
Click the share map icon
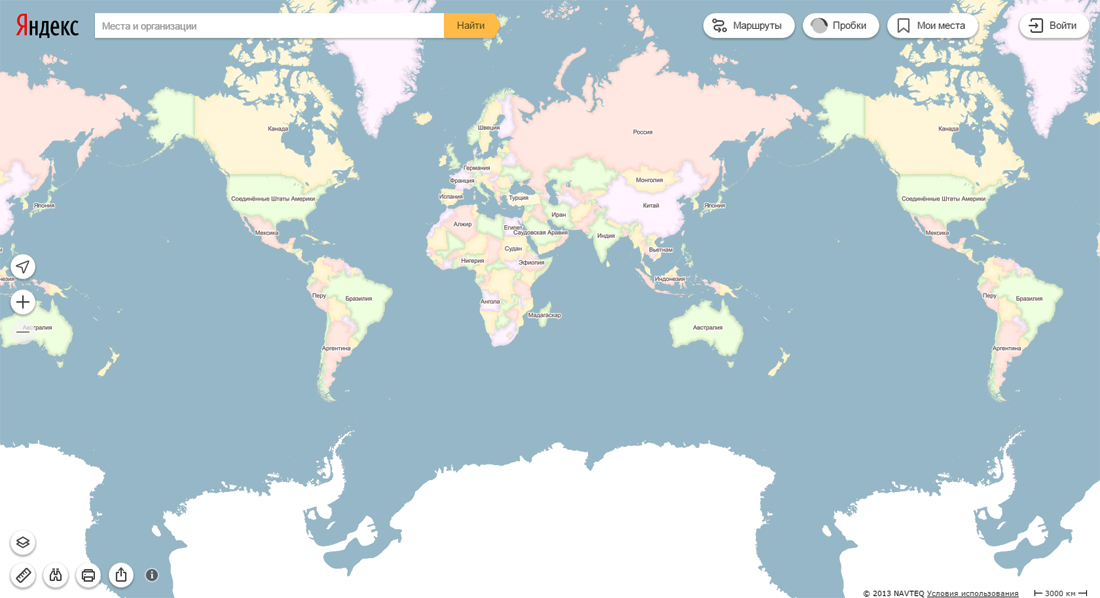121,575
